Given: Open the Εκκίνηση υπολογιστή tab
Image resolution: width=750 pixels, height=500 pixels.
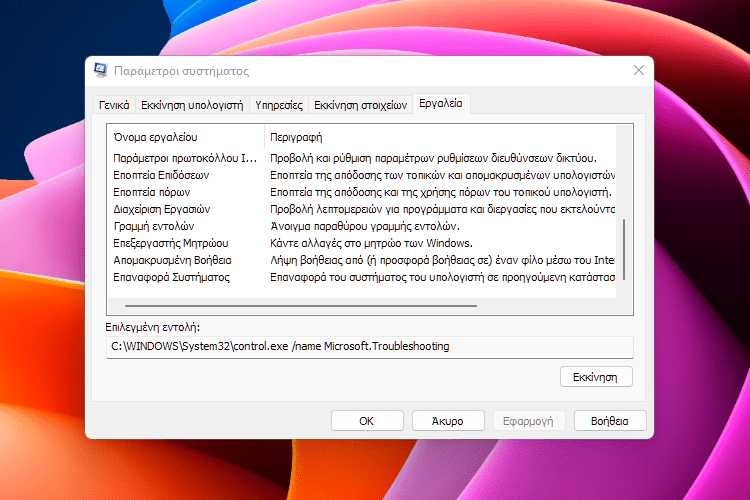Looking at the screenshot, I should tap(192, 104).
